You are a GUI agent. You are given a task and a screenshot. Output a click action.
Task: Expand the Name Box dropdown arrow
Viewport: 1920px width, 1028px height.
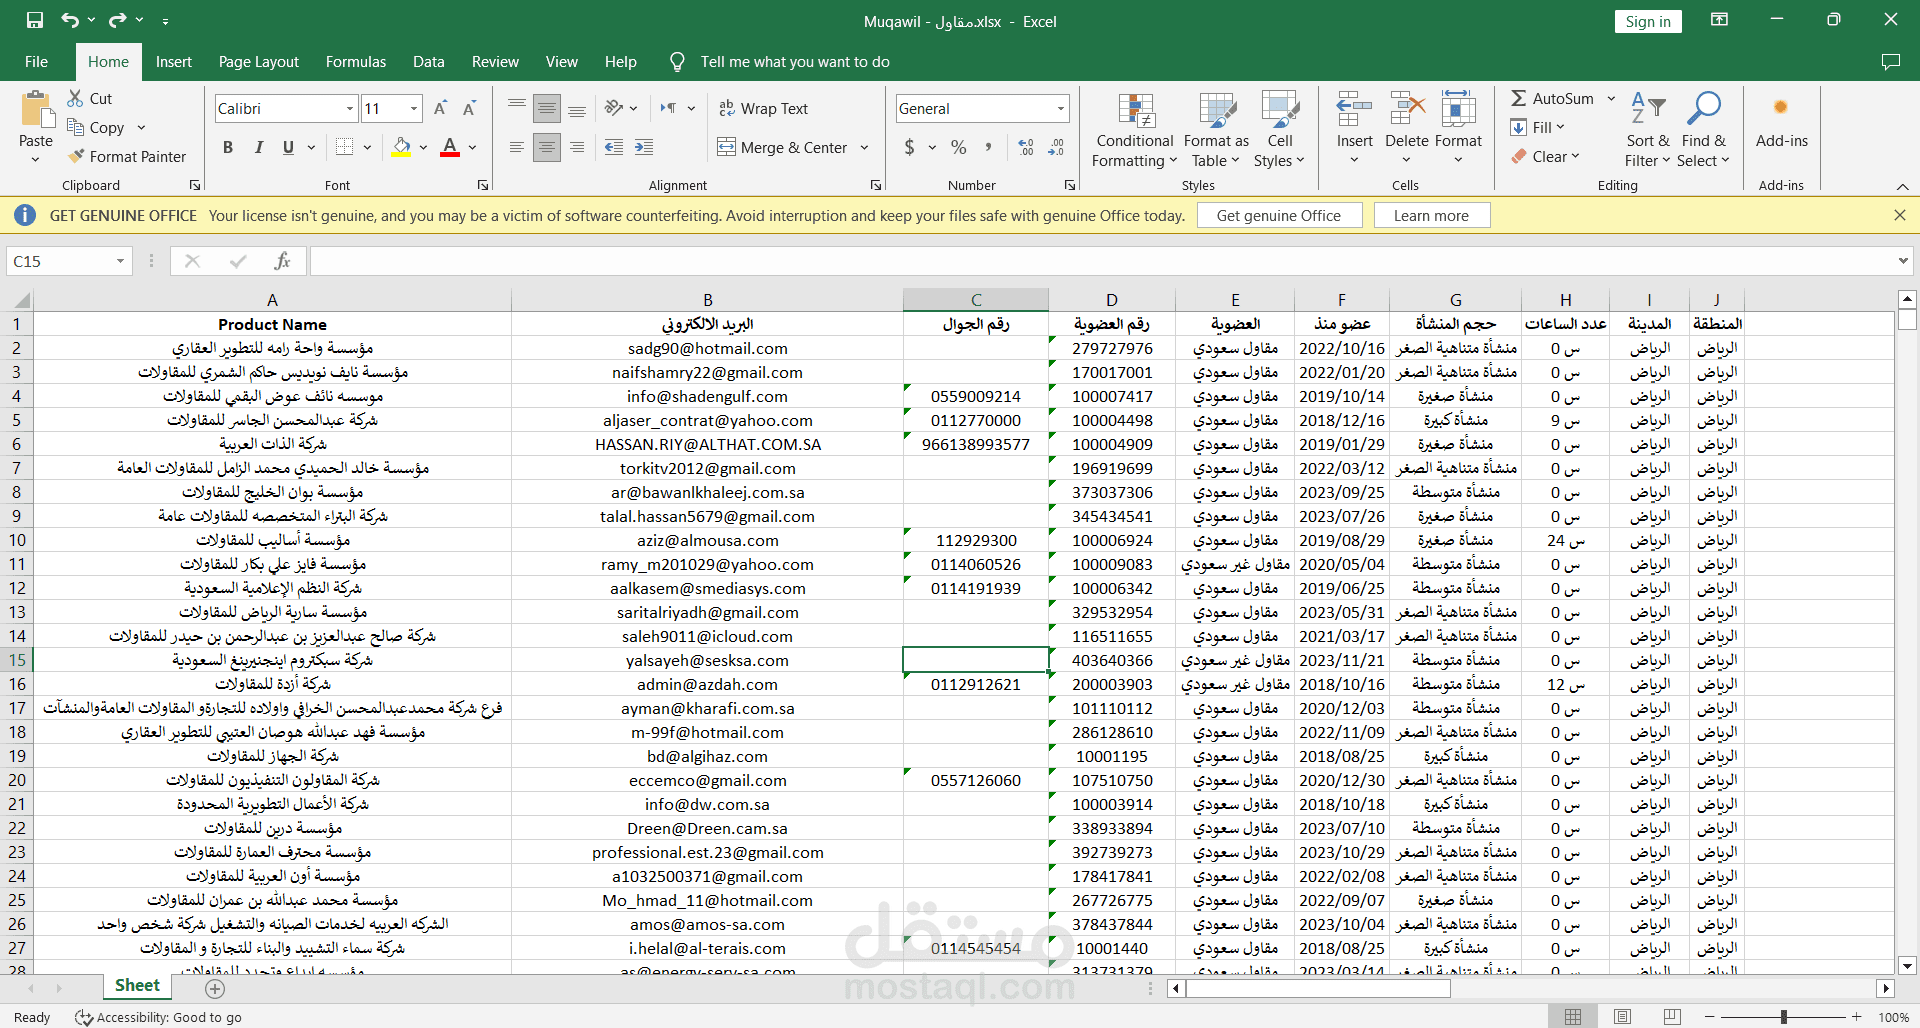[120, 261]
